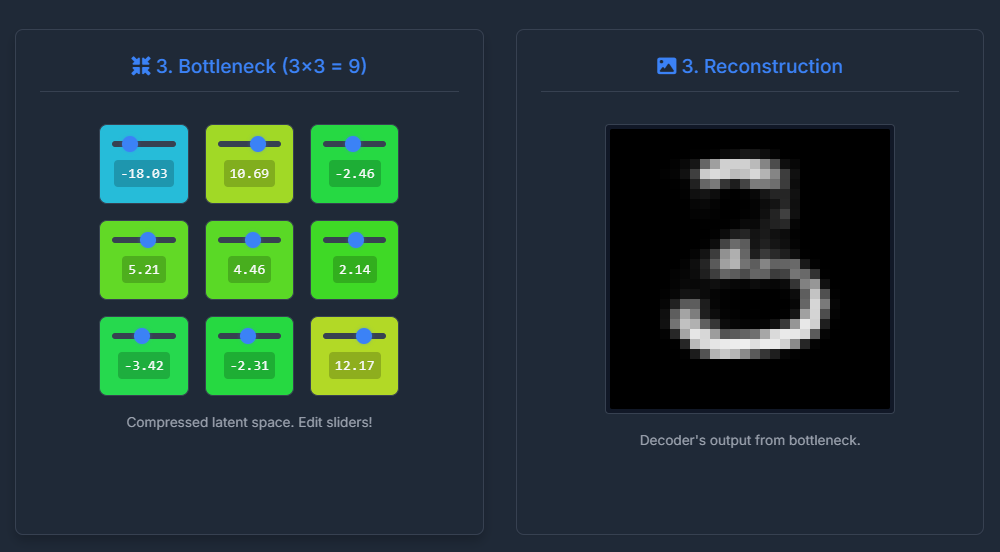Click the reconstructed digit image
The image size is (1000, 552).
click(749, 269)
